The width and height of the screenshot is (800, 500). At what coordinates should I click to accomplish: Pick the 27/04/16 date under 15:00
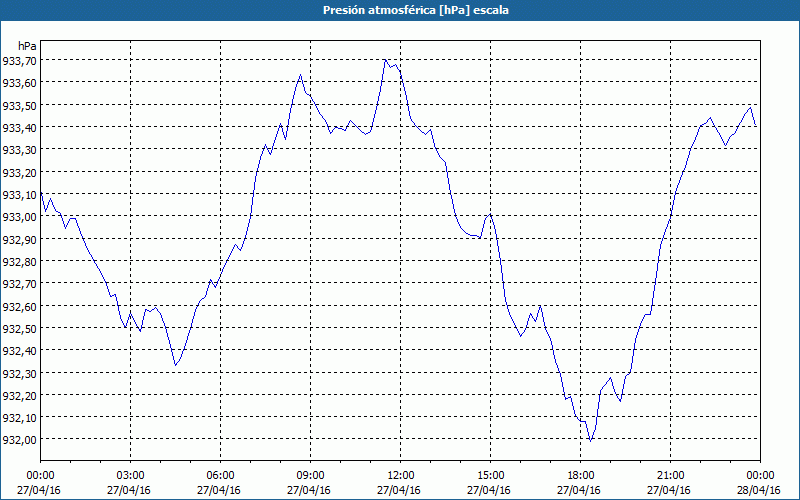click(x=489, y=490)
